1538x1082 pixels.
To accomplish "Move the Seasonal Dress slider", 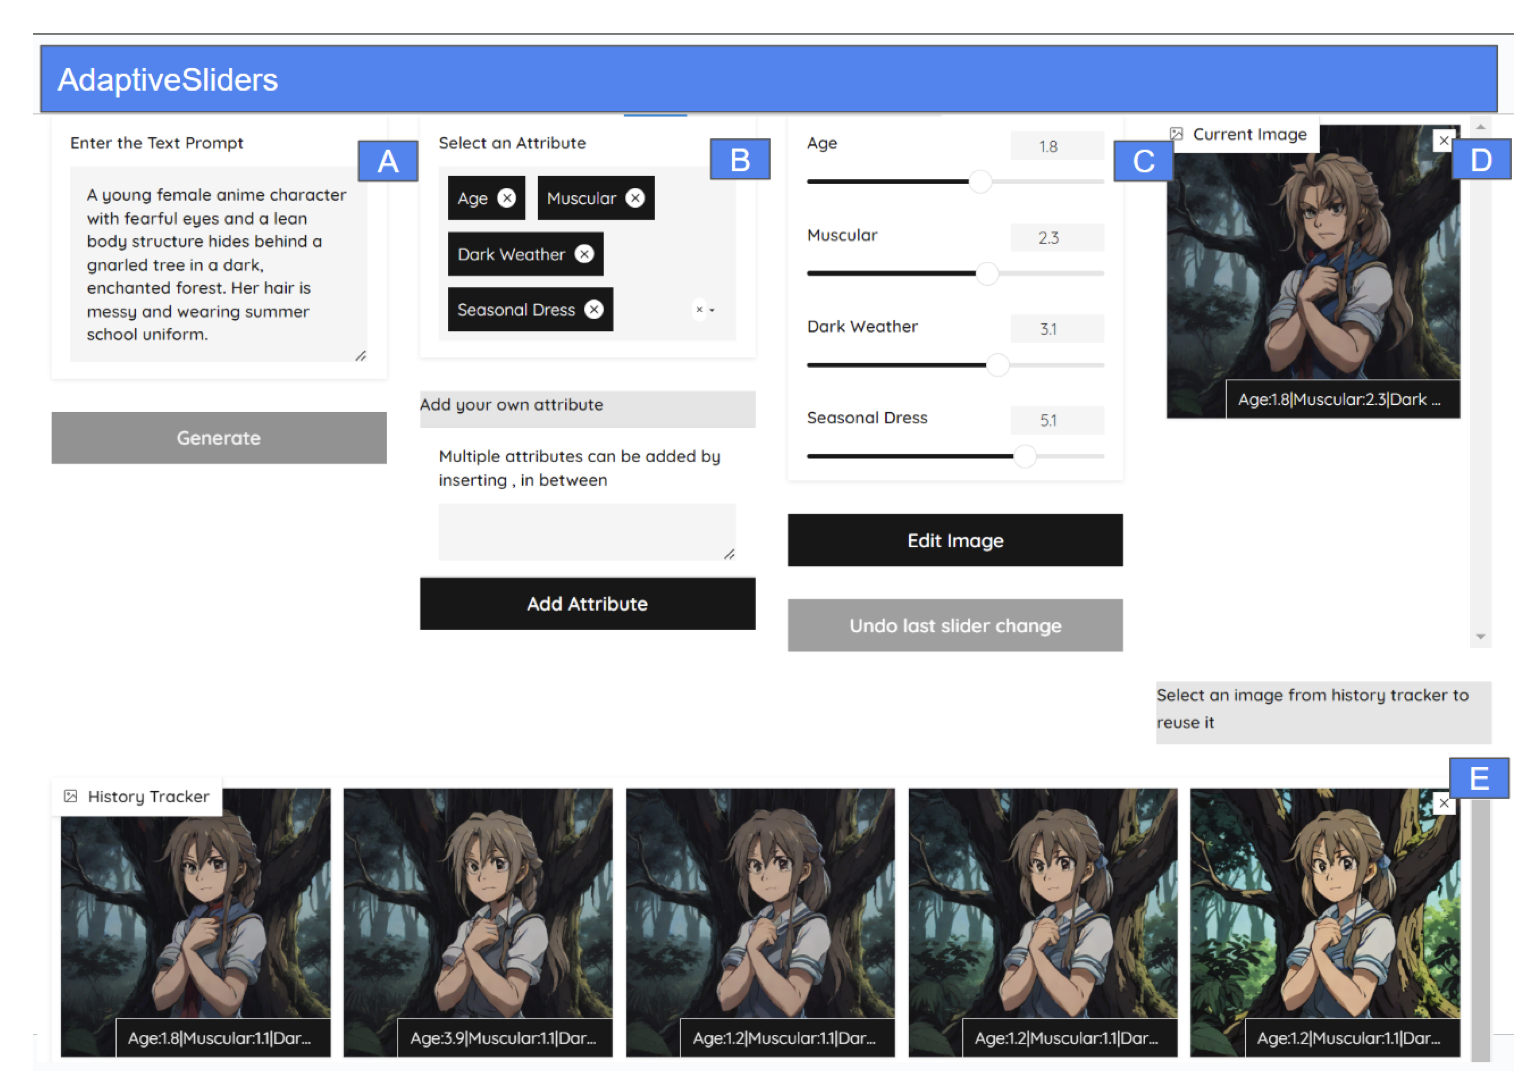I will click(1025, 456).
